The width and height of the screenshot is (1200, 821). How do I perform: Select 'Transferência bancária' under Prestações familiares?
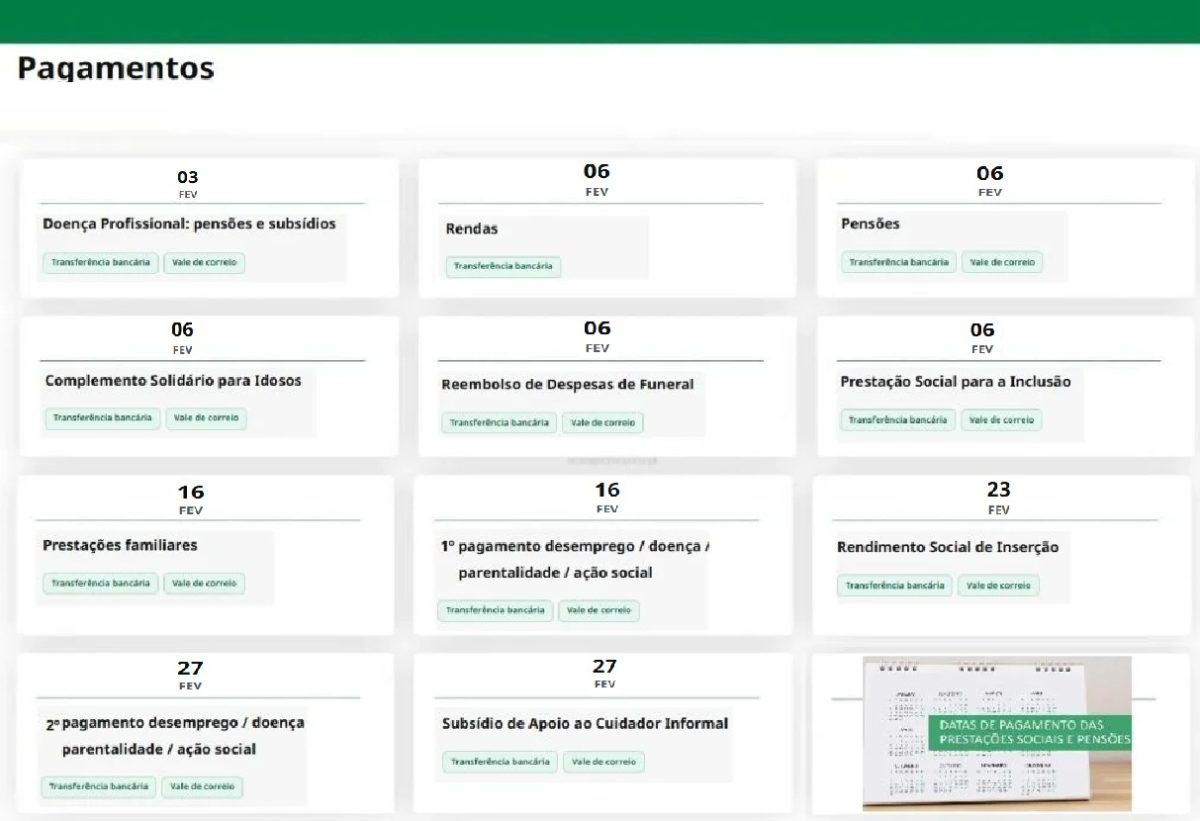(100, 583)
